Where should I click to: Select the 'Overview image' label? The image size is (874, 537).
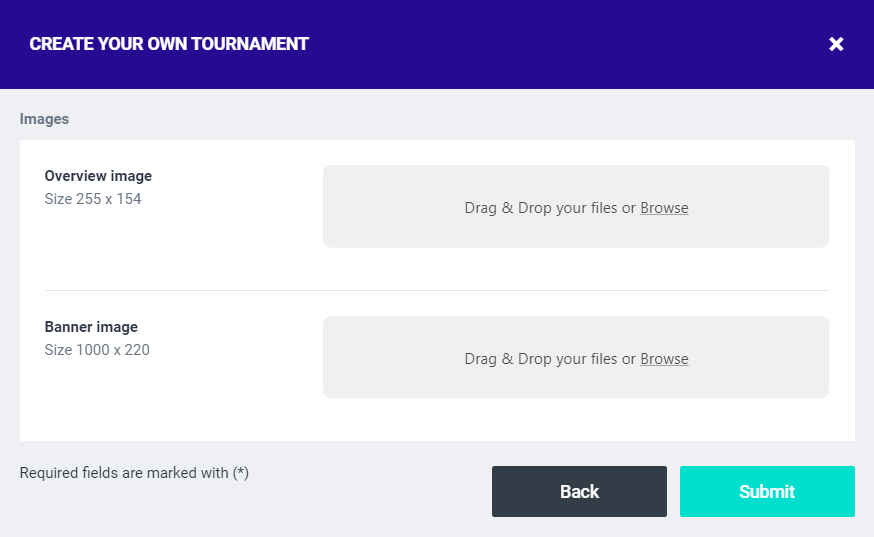click(x=98, y=176)
